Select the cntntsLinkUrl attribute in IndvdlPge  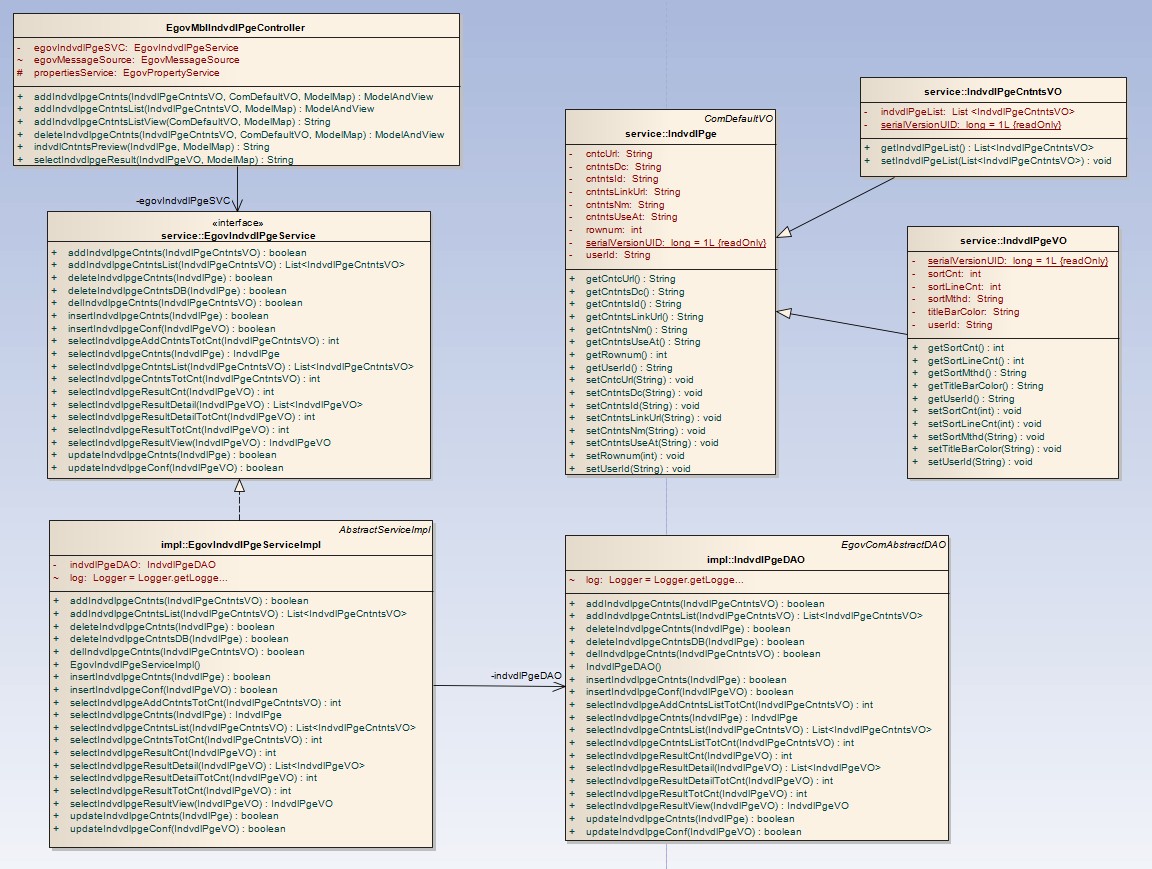point(632,192)
